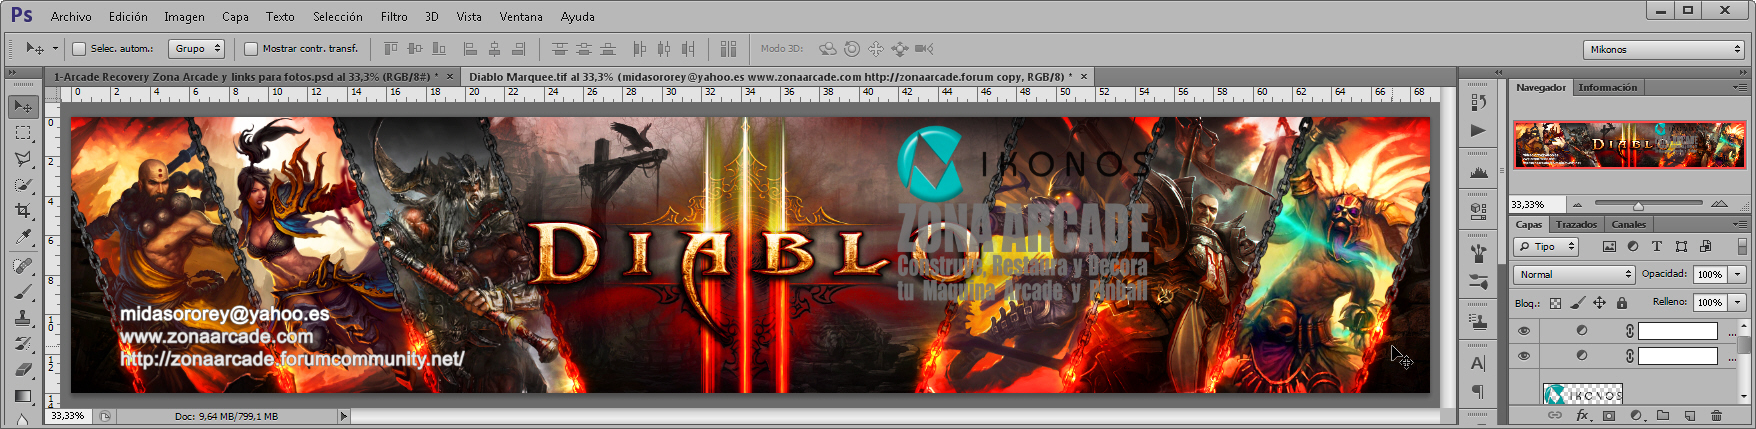The width and height of the screenshot is (1756, 429).
Task: Switch to the Trazados tab
Action: [1576, 224]
